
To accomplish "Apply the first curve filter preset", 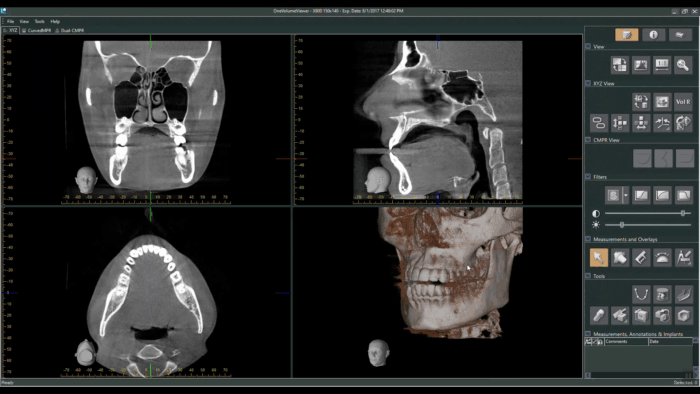I will click(641, 195).
